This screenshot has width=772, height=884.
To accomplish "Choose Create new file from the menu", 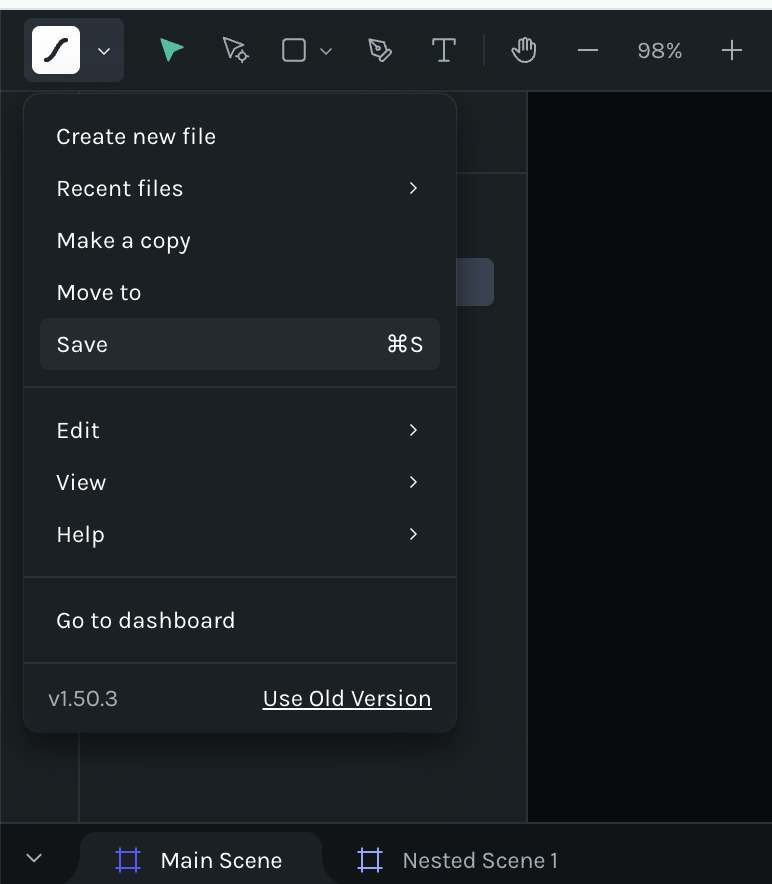I will click(136, 136).
